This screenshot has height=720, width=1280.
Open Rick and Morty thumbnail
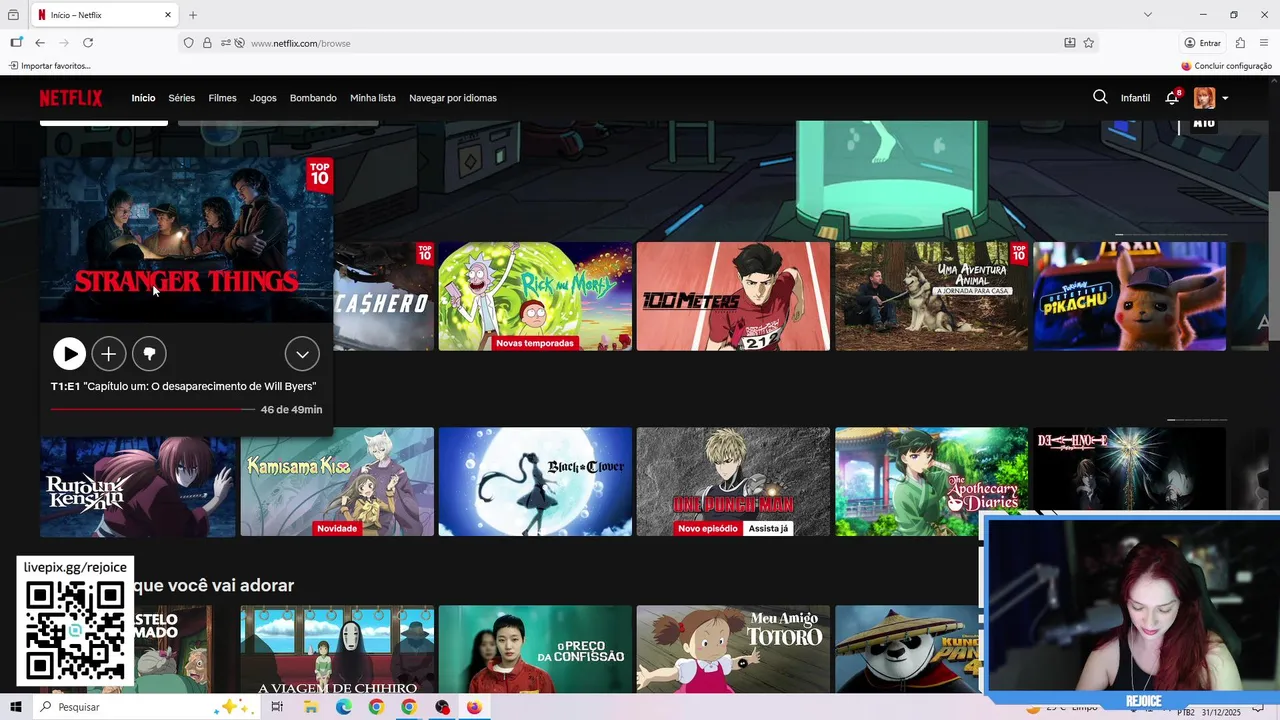point(535,296)
